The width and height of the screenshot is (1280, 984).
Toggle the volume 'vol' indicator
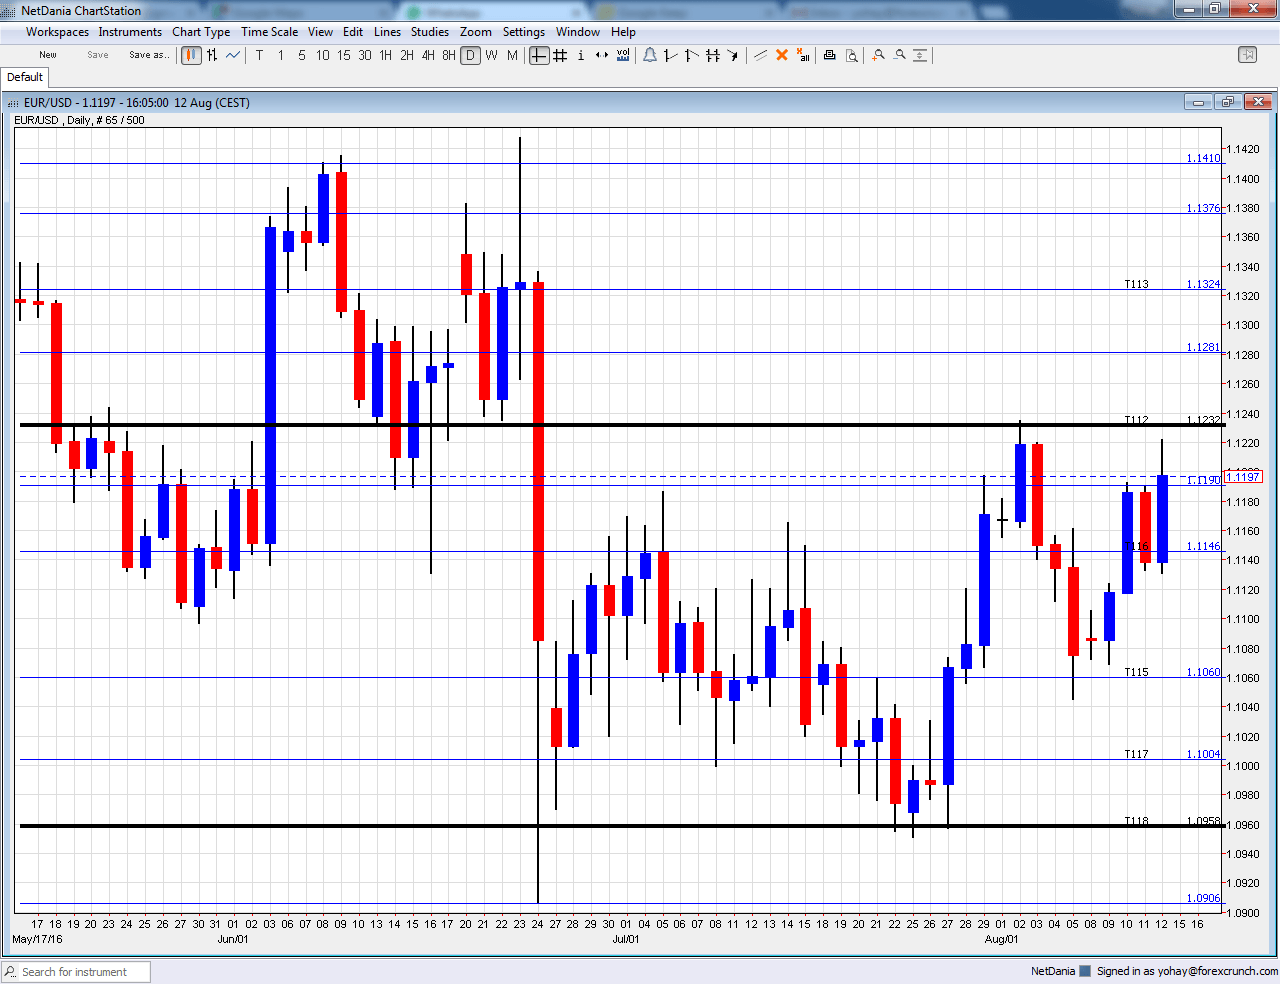(x=623, y=55)
